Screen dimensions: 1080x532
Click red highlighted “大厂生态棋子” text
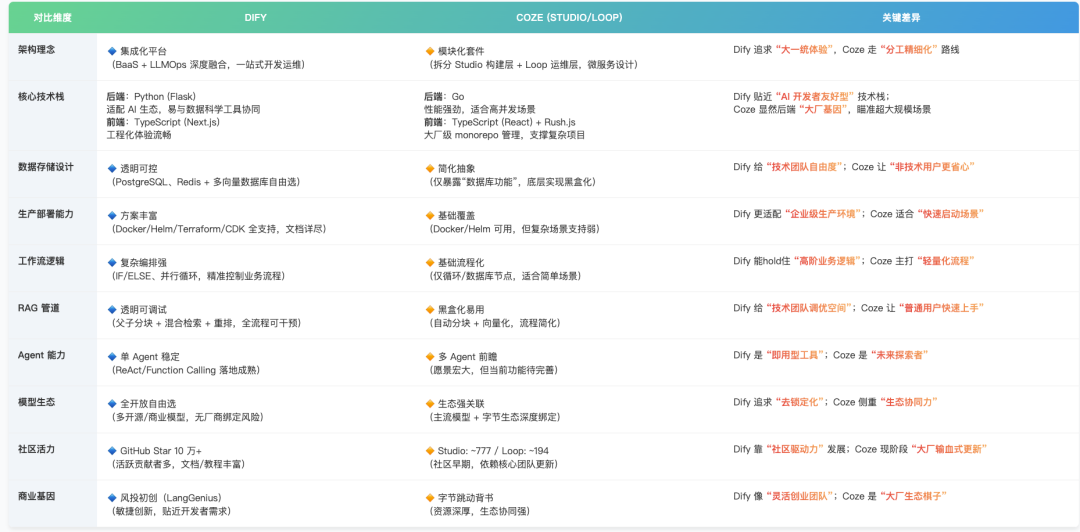915,496
